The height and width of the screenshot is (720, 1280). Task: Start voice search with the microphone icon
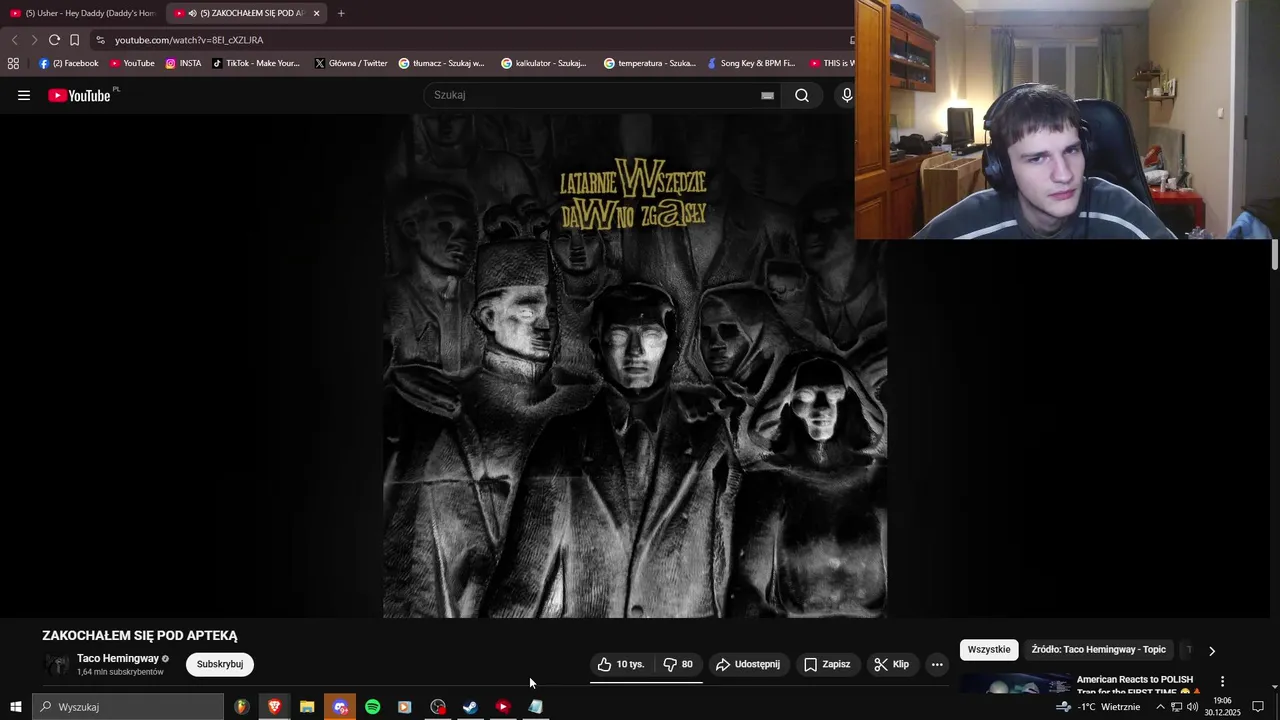[847, 95]
